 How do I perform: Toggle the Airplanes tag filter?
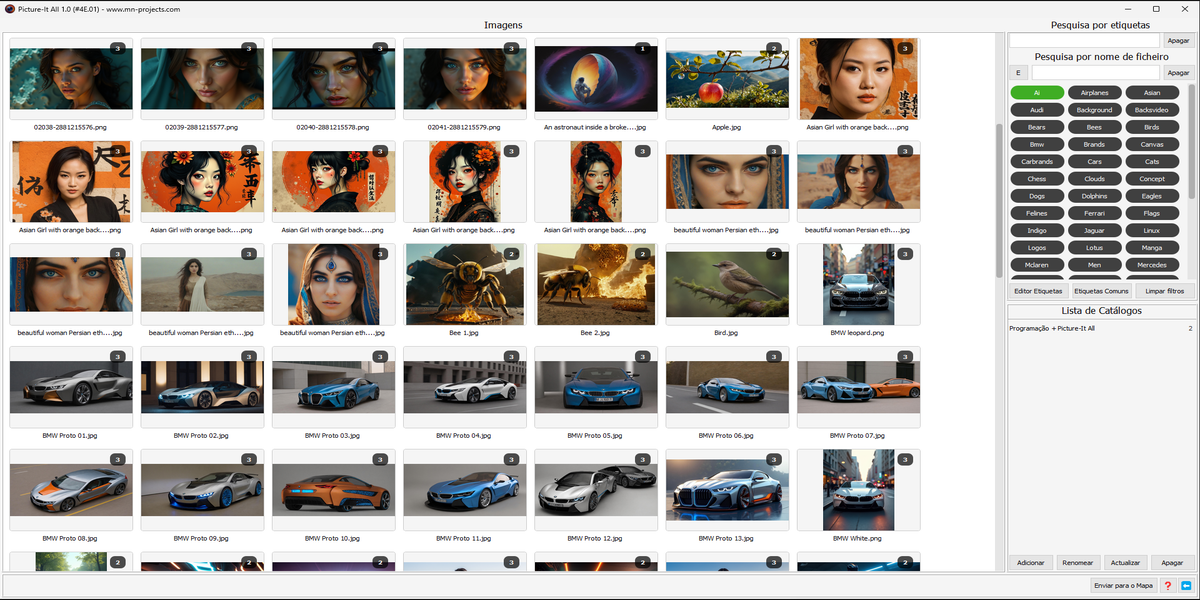pyautogui.click(x=1095, y=92)
